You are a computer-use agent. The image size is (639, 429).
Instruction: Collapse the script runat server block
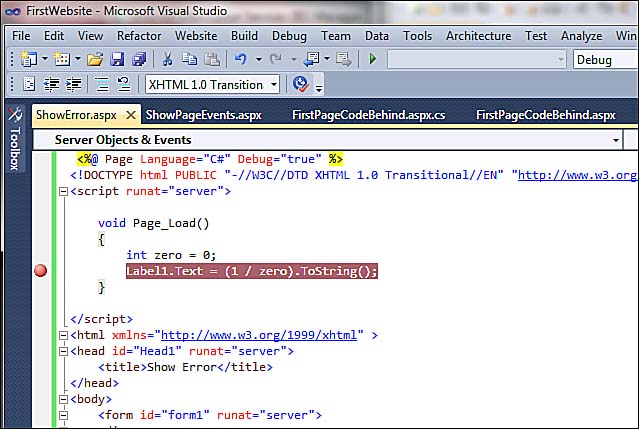point(63,191)
